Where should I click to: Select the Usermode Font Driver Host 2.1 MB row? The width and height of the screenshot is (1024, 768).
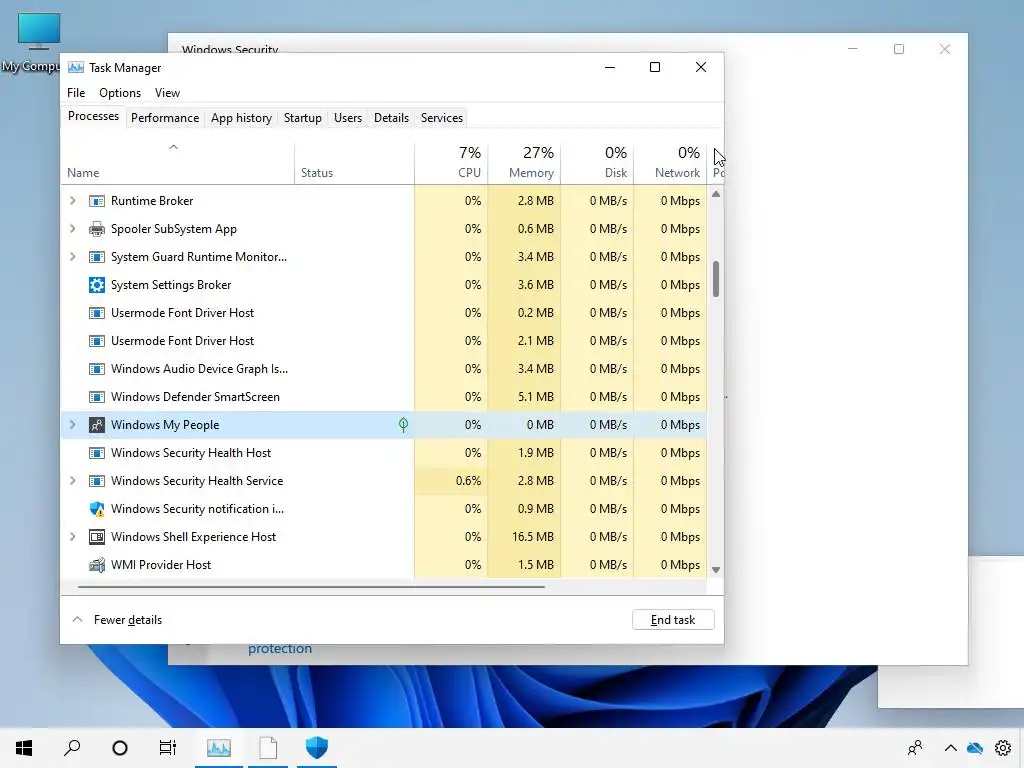click(384, 341)
